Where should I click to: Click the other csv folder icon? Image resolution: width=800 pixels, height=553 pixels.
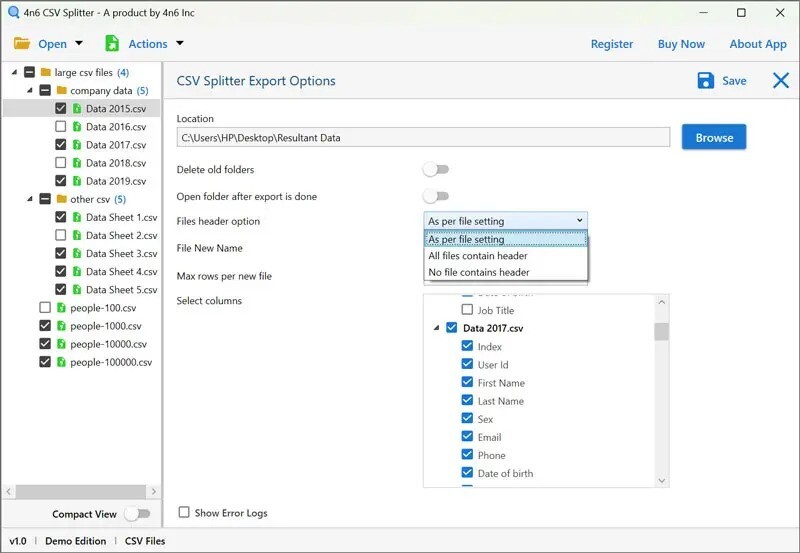[x=62, y=199]
